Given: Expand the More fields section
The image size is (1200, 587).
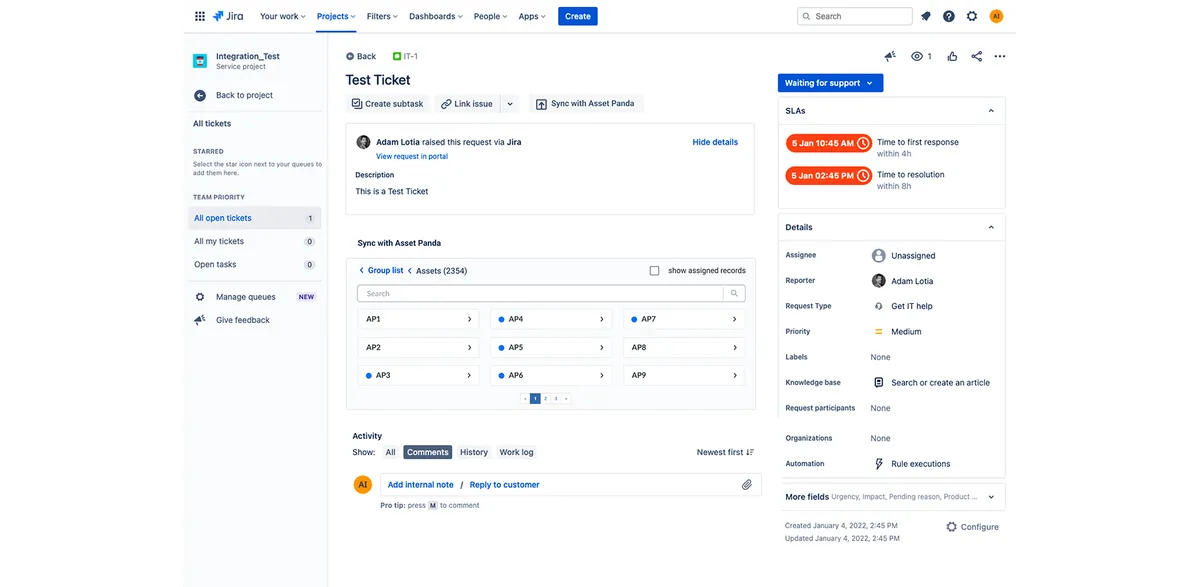Looking at the screenshot, I should pyautogui.click(x=991, y=496).
